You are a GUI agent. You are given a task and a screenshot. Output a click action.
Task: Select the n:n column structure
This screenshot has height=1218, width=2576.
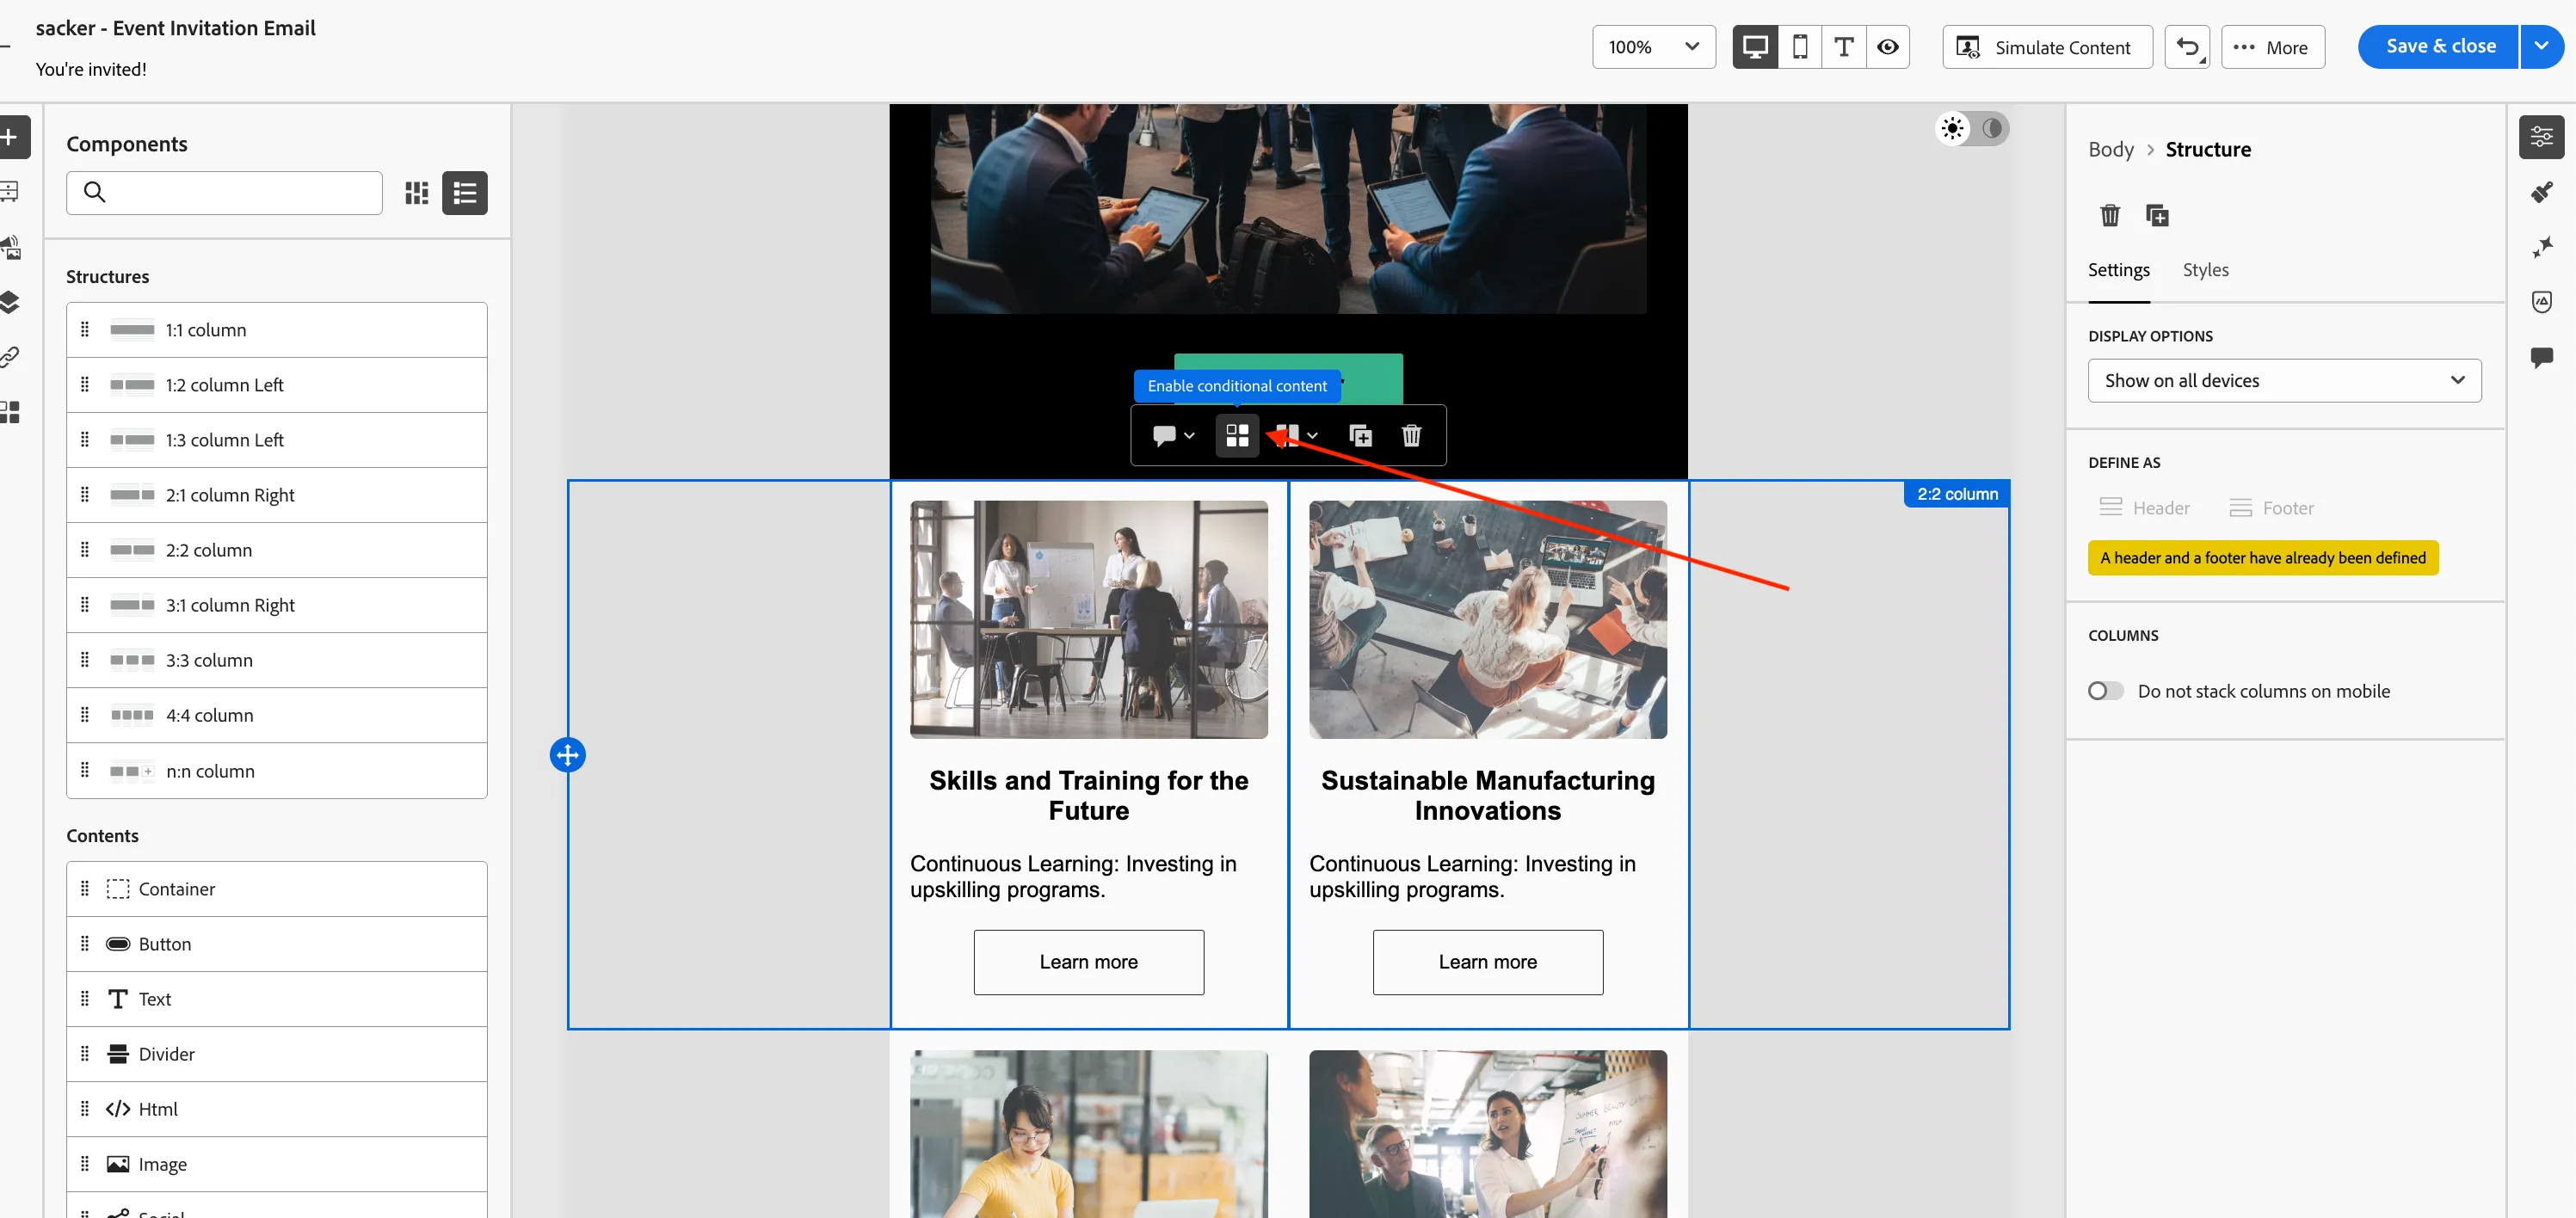point(276,771)
